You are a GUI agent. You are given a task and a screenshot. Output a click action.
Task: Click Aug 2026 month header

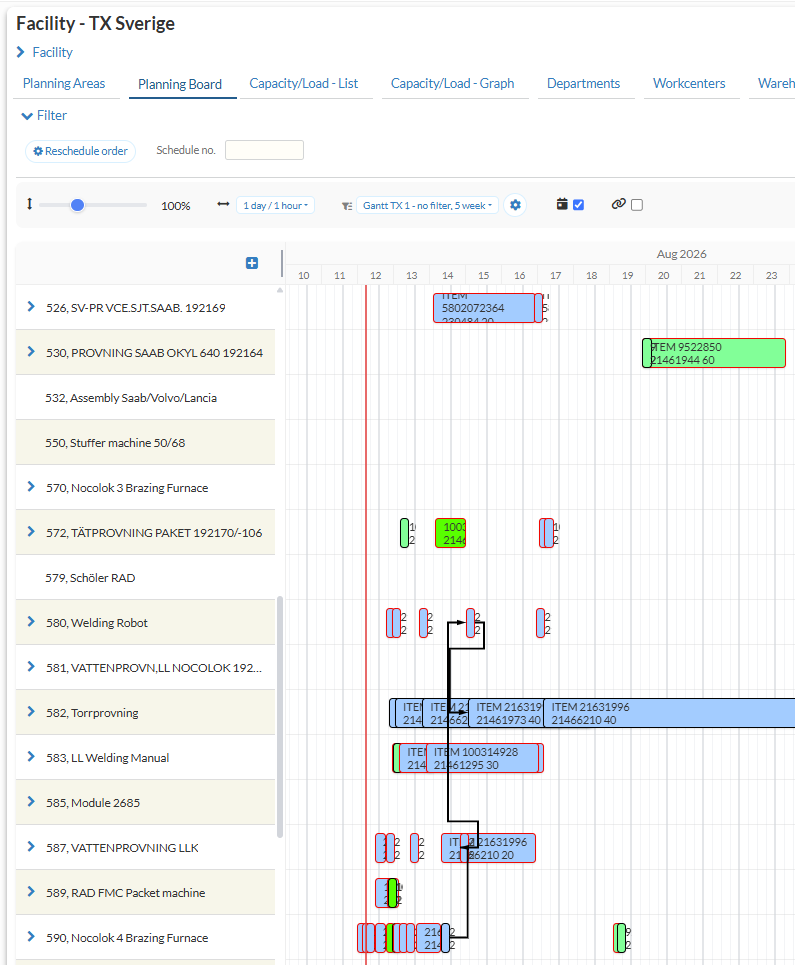coord(682,254)
